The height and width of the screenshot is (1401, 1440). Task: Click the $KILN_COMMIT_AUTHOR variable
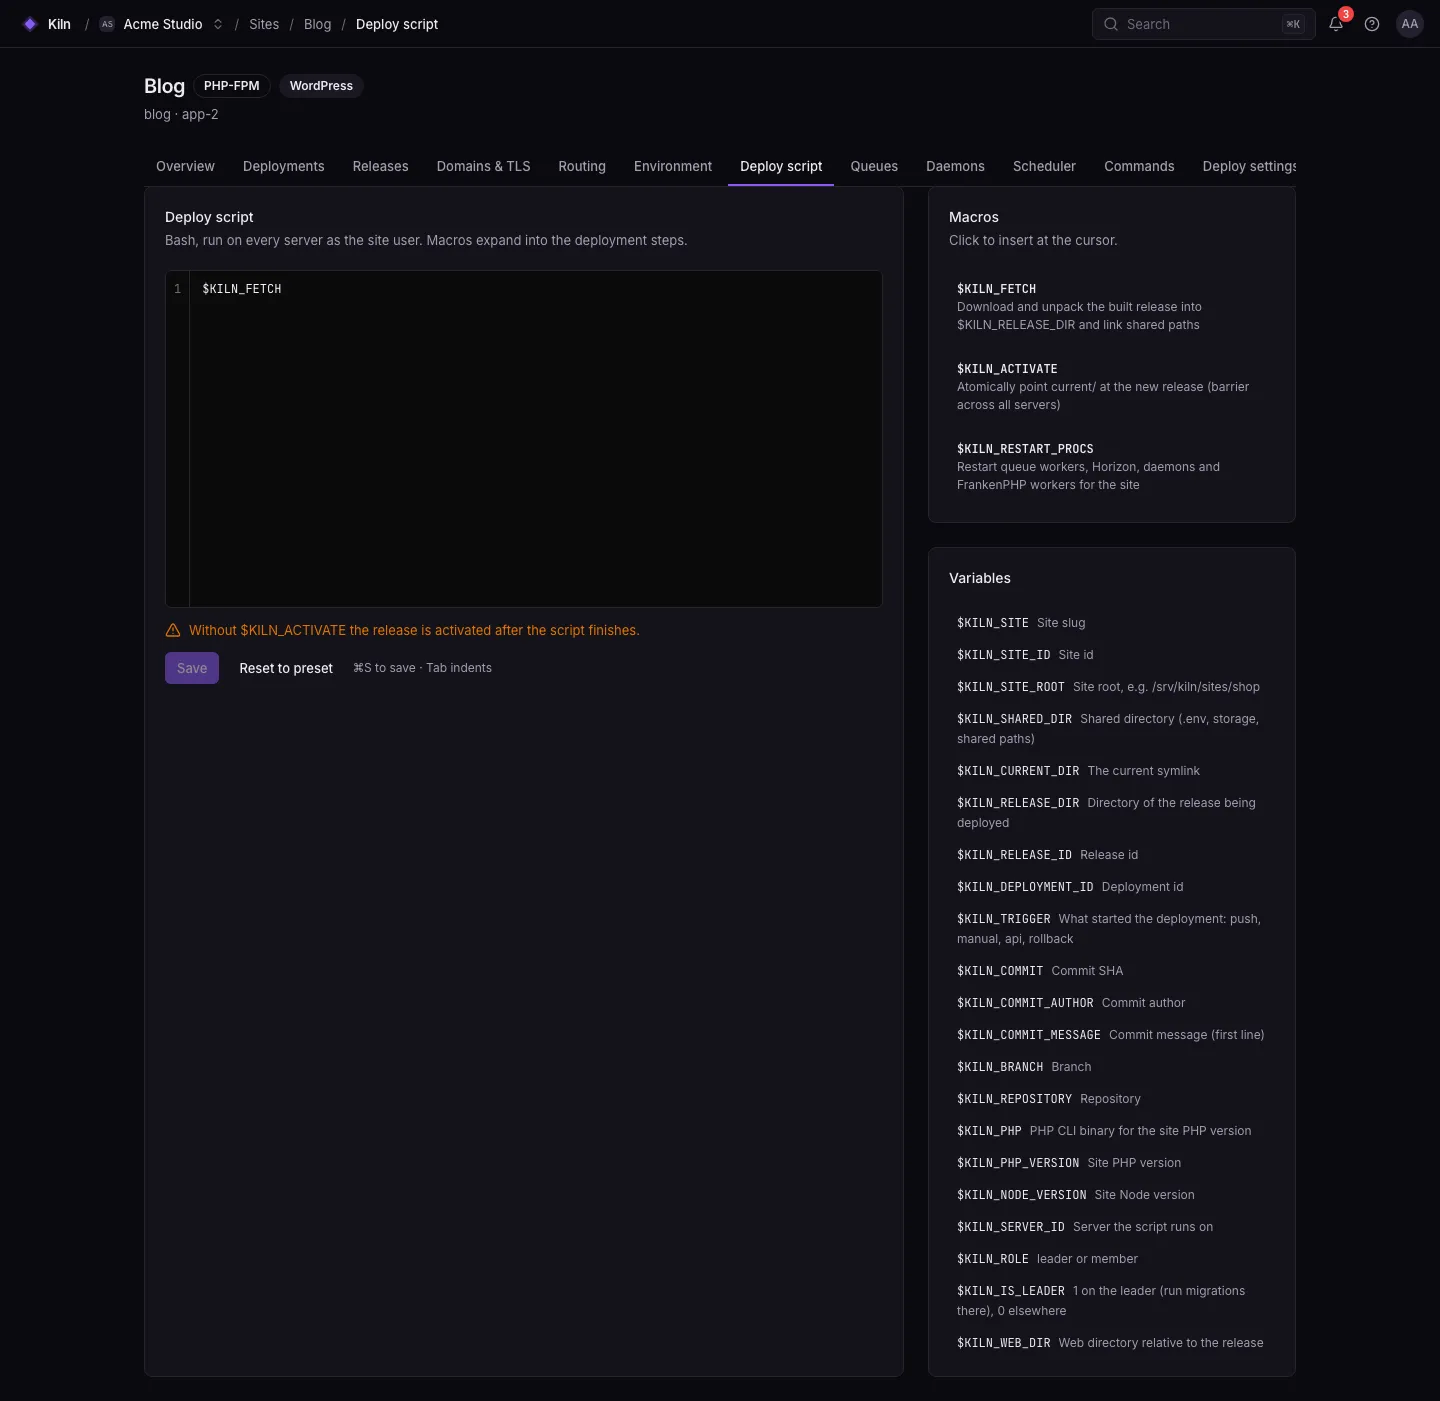tap(1112, 1003)
